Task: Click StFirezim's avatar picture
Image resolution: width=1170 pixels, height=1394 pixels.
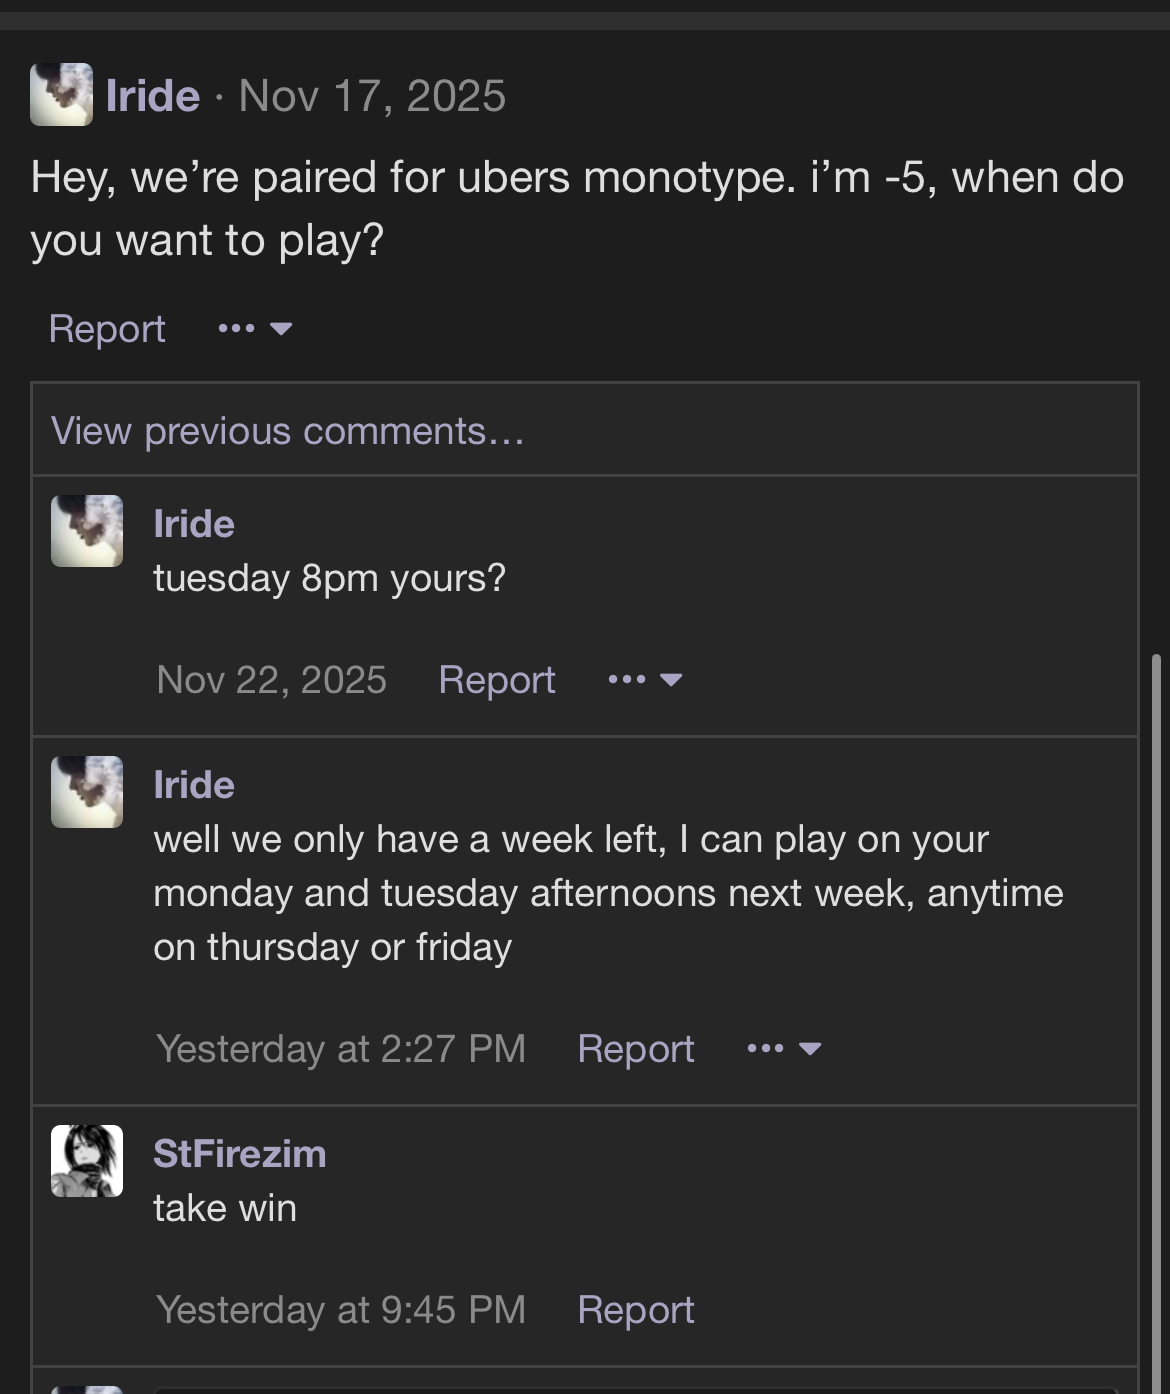Action: coord(87,1161)
